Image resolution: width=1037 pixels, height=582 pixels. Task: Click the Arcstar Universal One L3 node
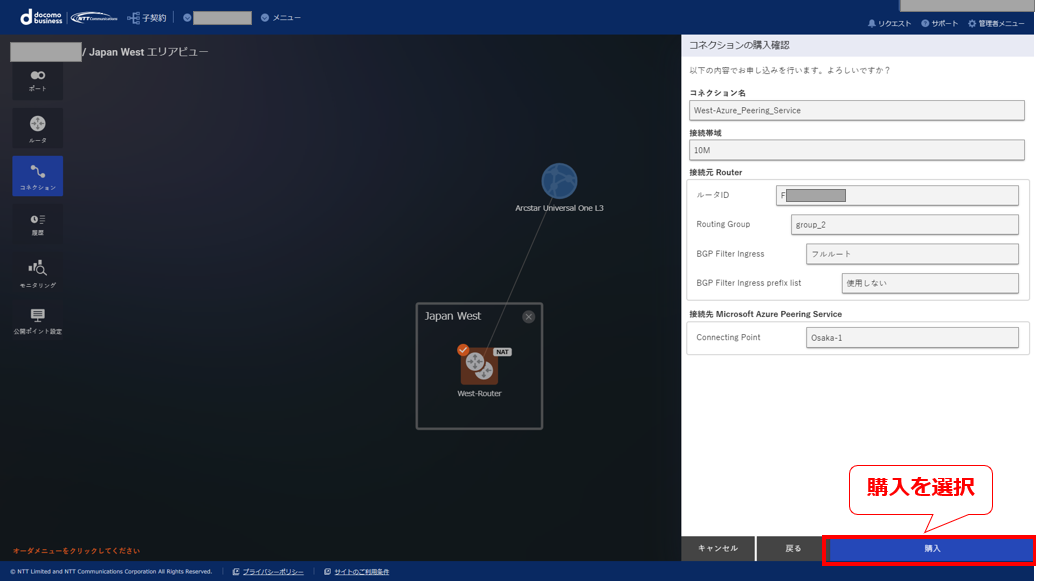[x=560, y=181]
